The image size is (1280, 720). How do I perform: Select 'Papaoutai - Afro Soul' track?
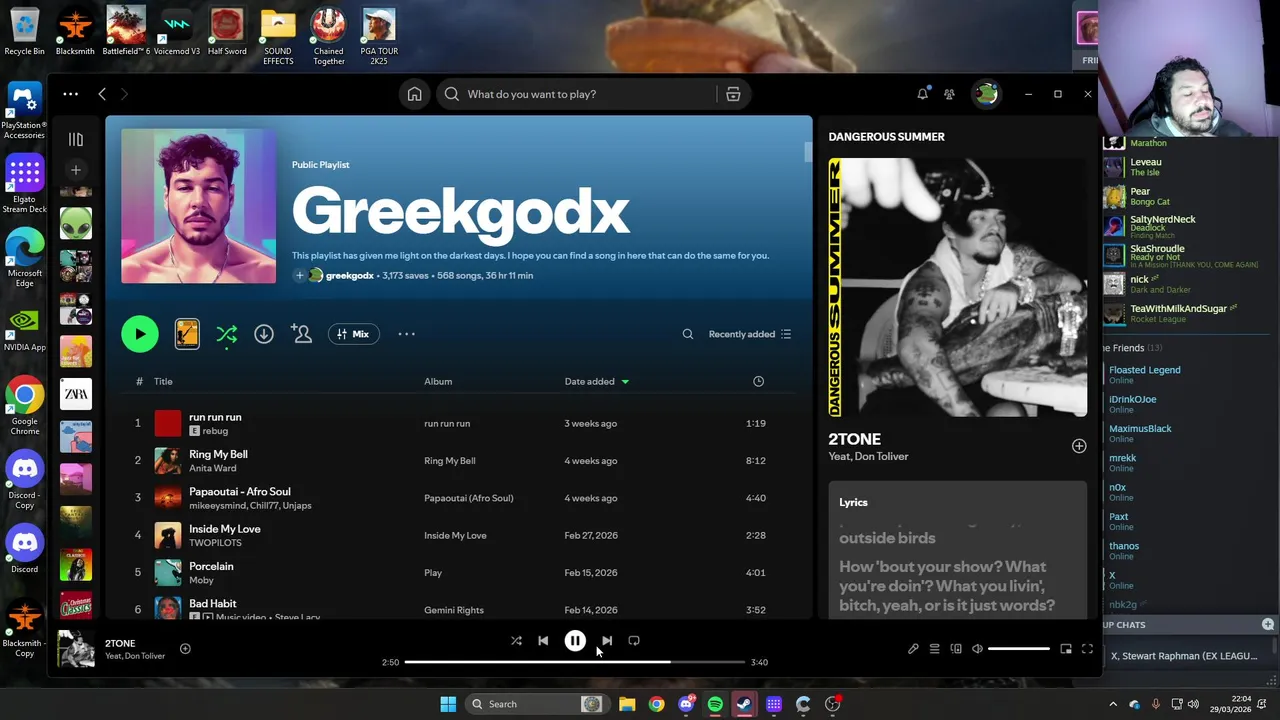240,491
